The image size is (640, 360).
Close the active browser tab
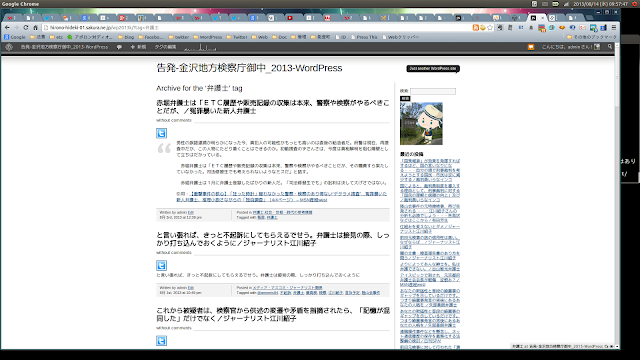pyautogui.click(x=542, y=18)
